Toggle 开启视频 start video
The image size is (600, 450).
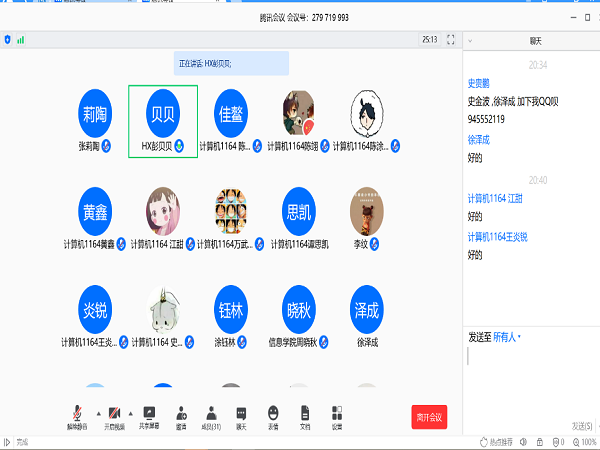(114, 418)
